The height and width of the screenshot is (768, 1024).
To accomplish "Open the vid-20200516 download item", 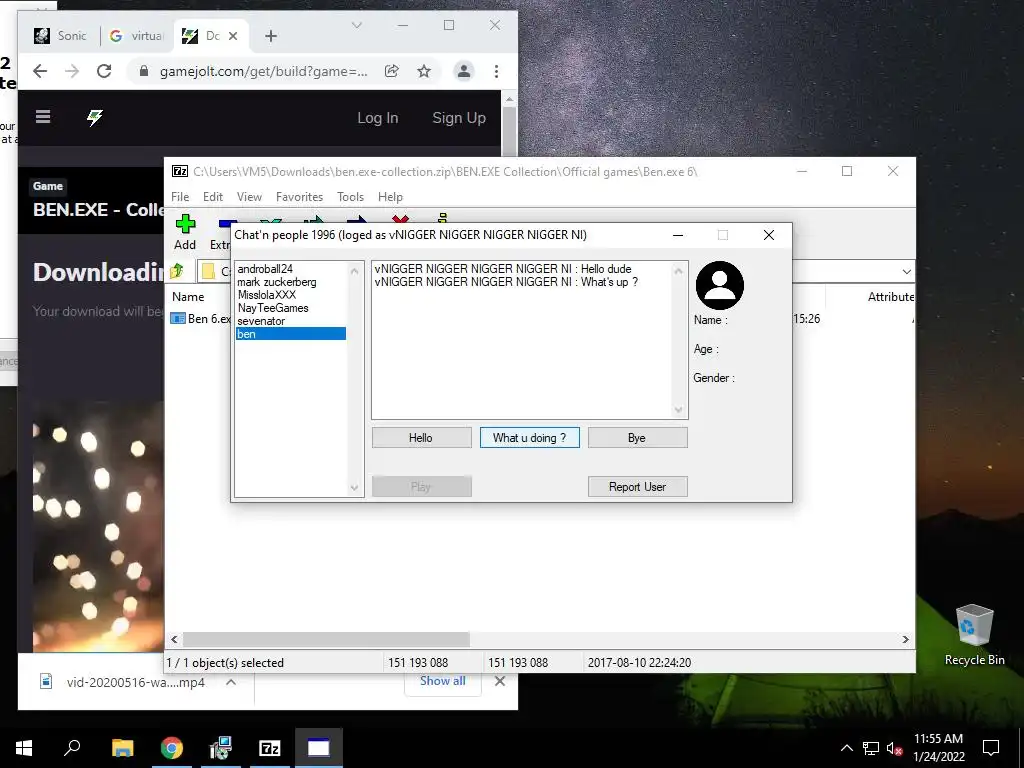I will (x=124, y=682).
